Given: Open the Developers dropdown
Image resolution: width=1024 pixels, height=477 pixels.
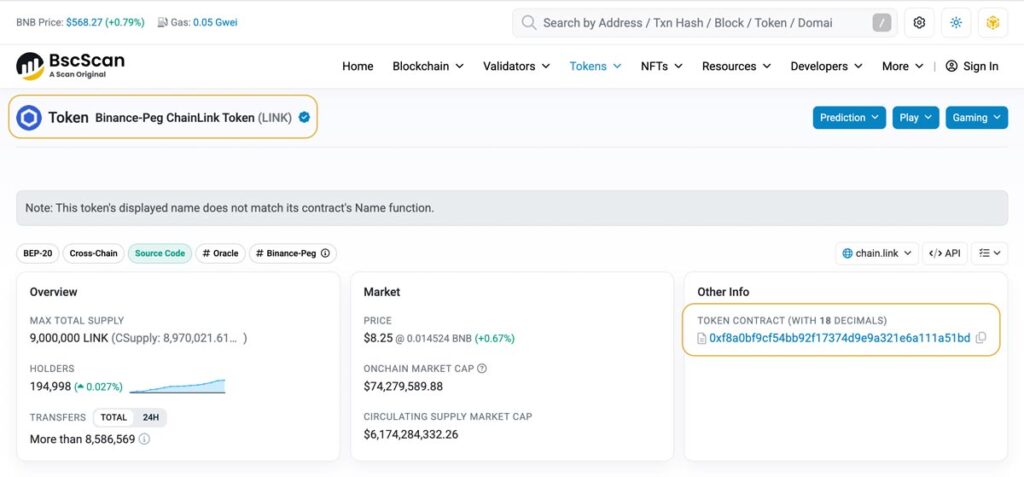Looking at the screenshot, I should pyautogui.click(x=827, y=66).
